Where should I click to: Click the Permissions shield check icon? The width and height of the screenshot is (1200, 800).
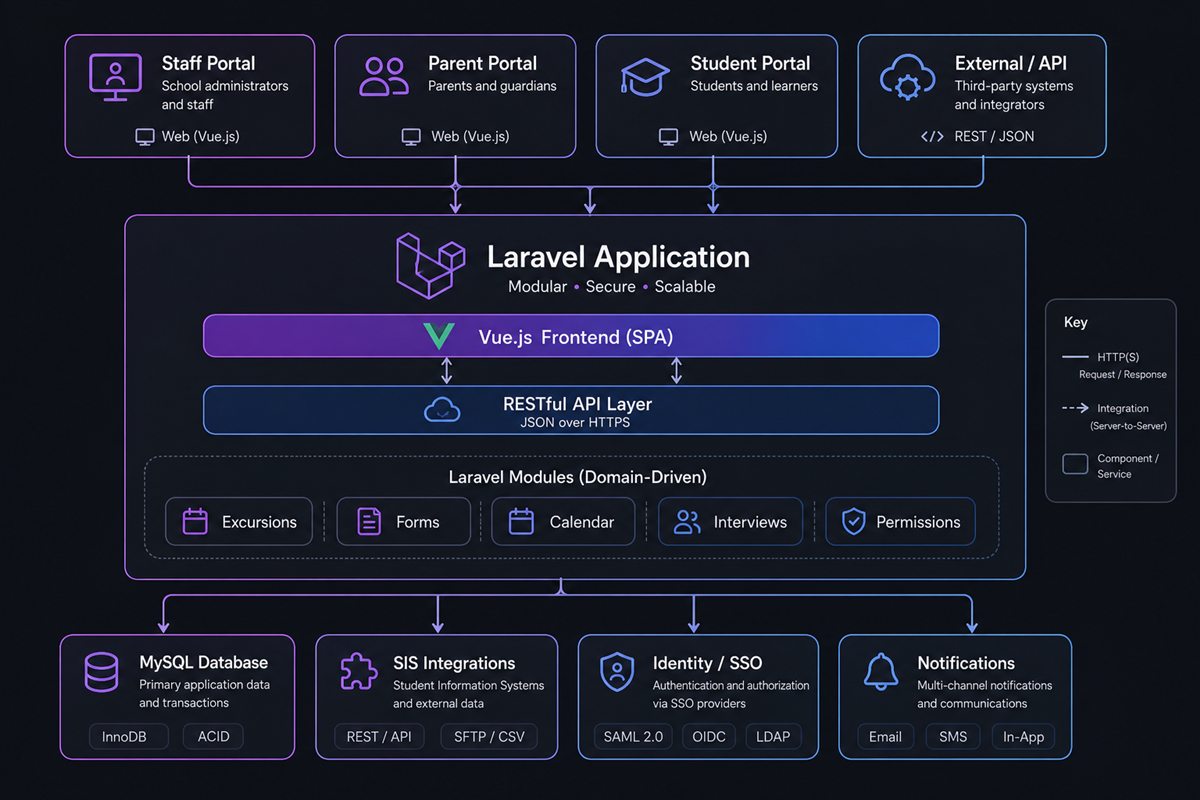[853, 521]
